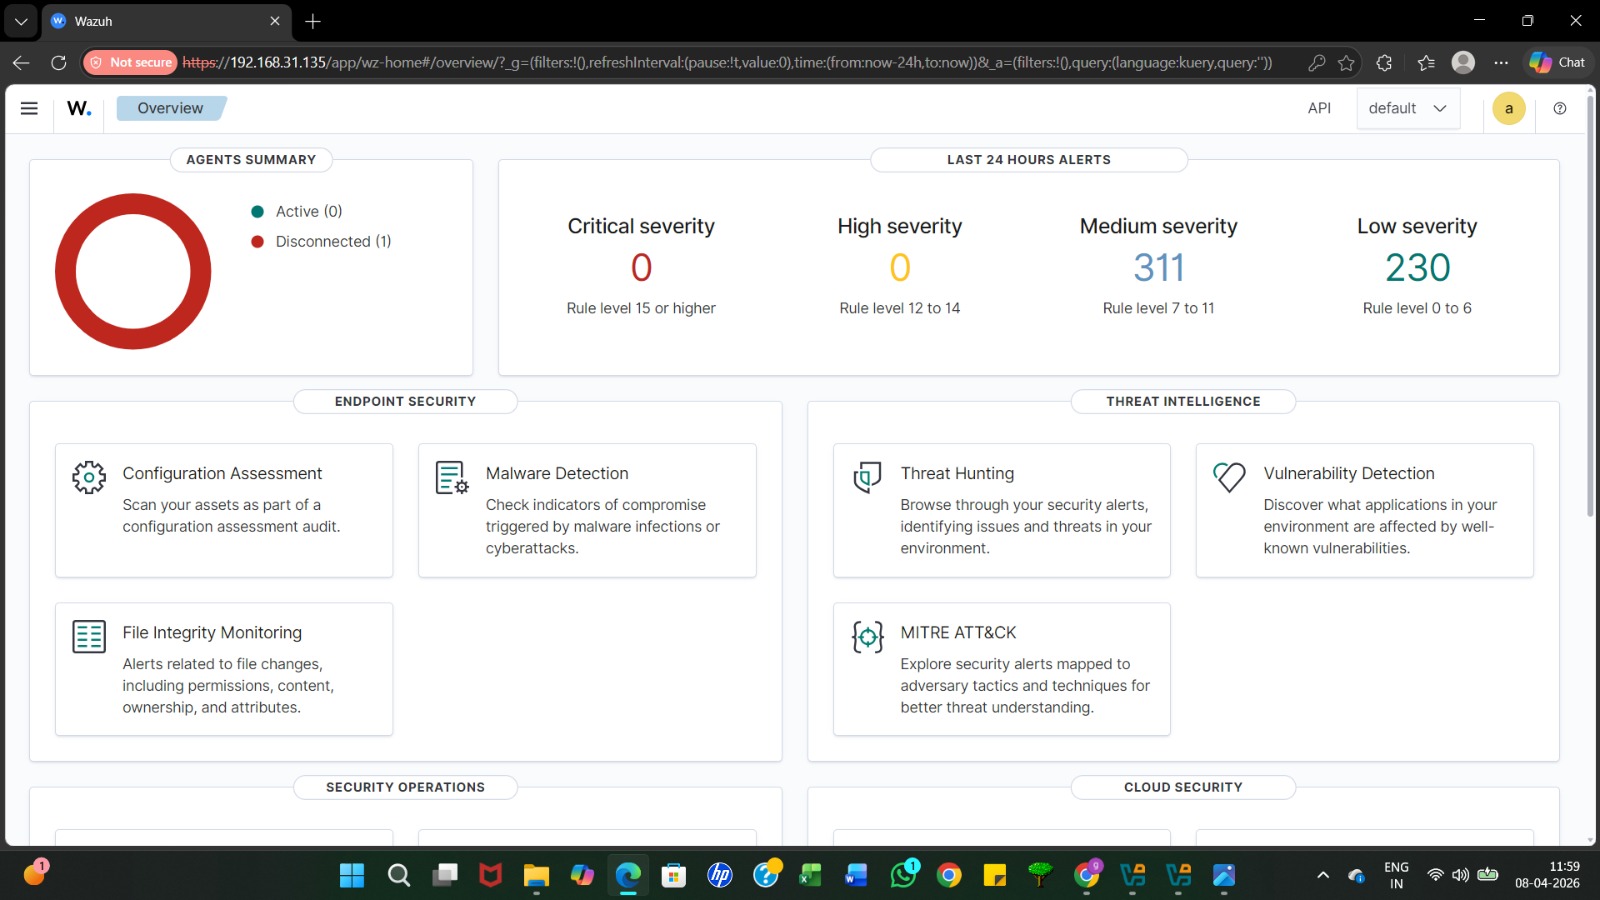
Task: Click the Wazuh W. logo
Action: point(79,108)
